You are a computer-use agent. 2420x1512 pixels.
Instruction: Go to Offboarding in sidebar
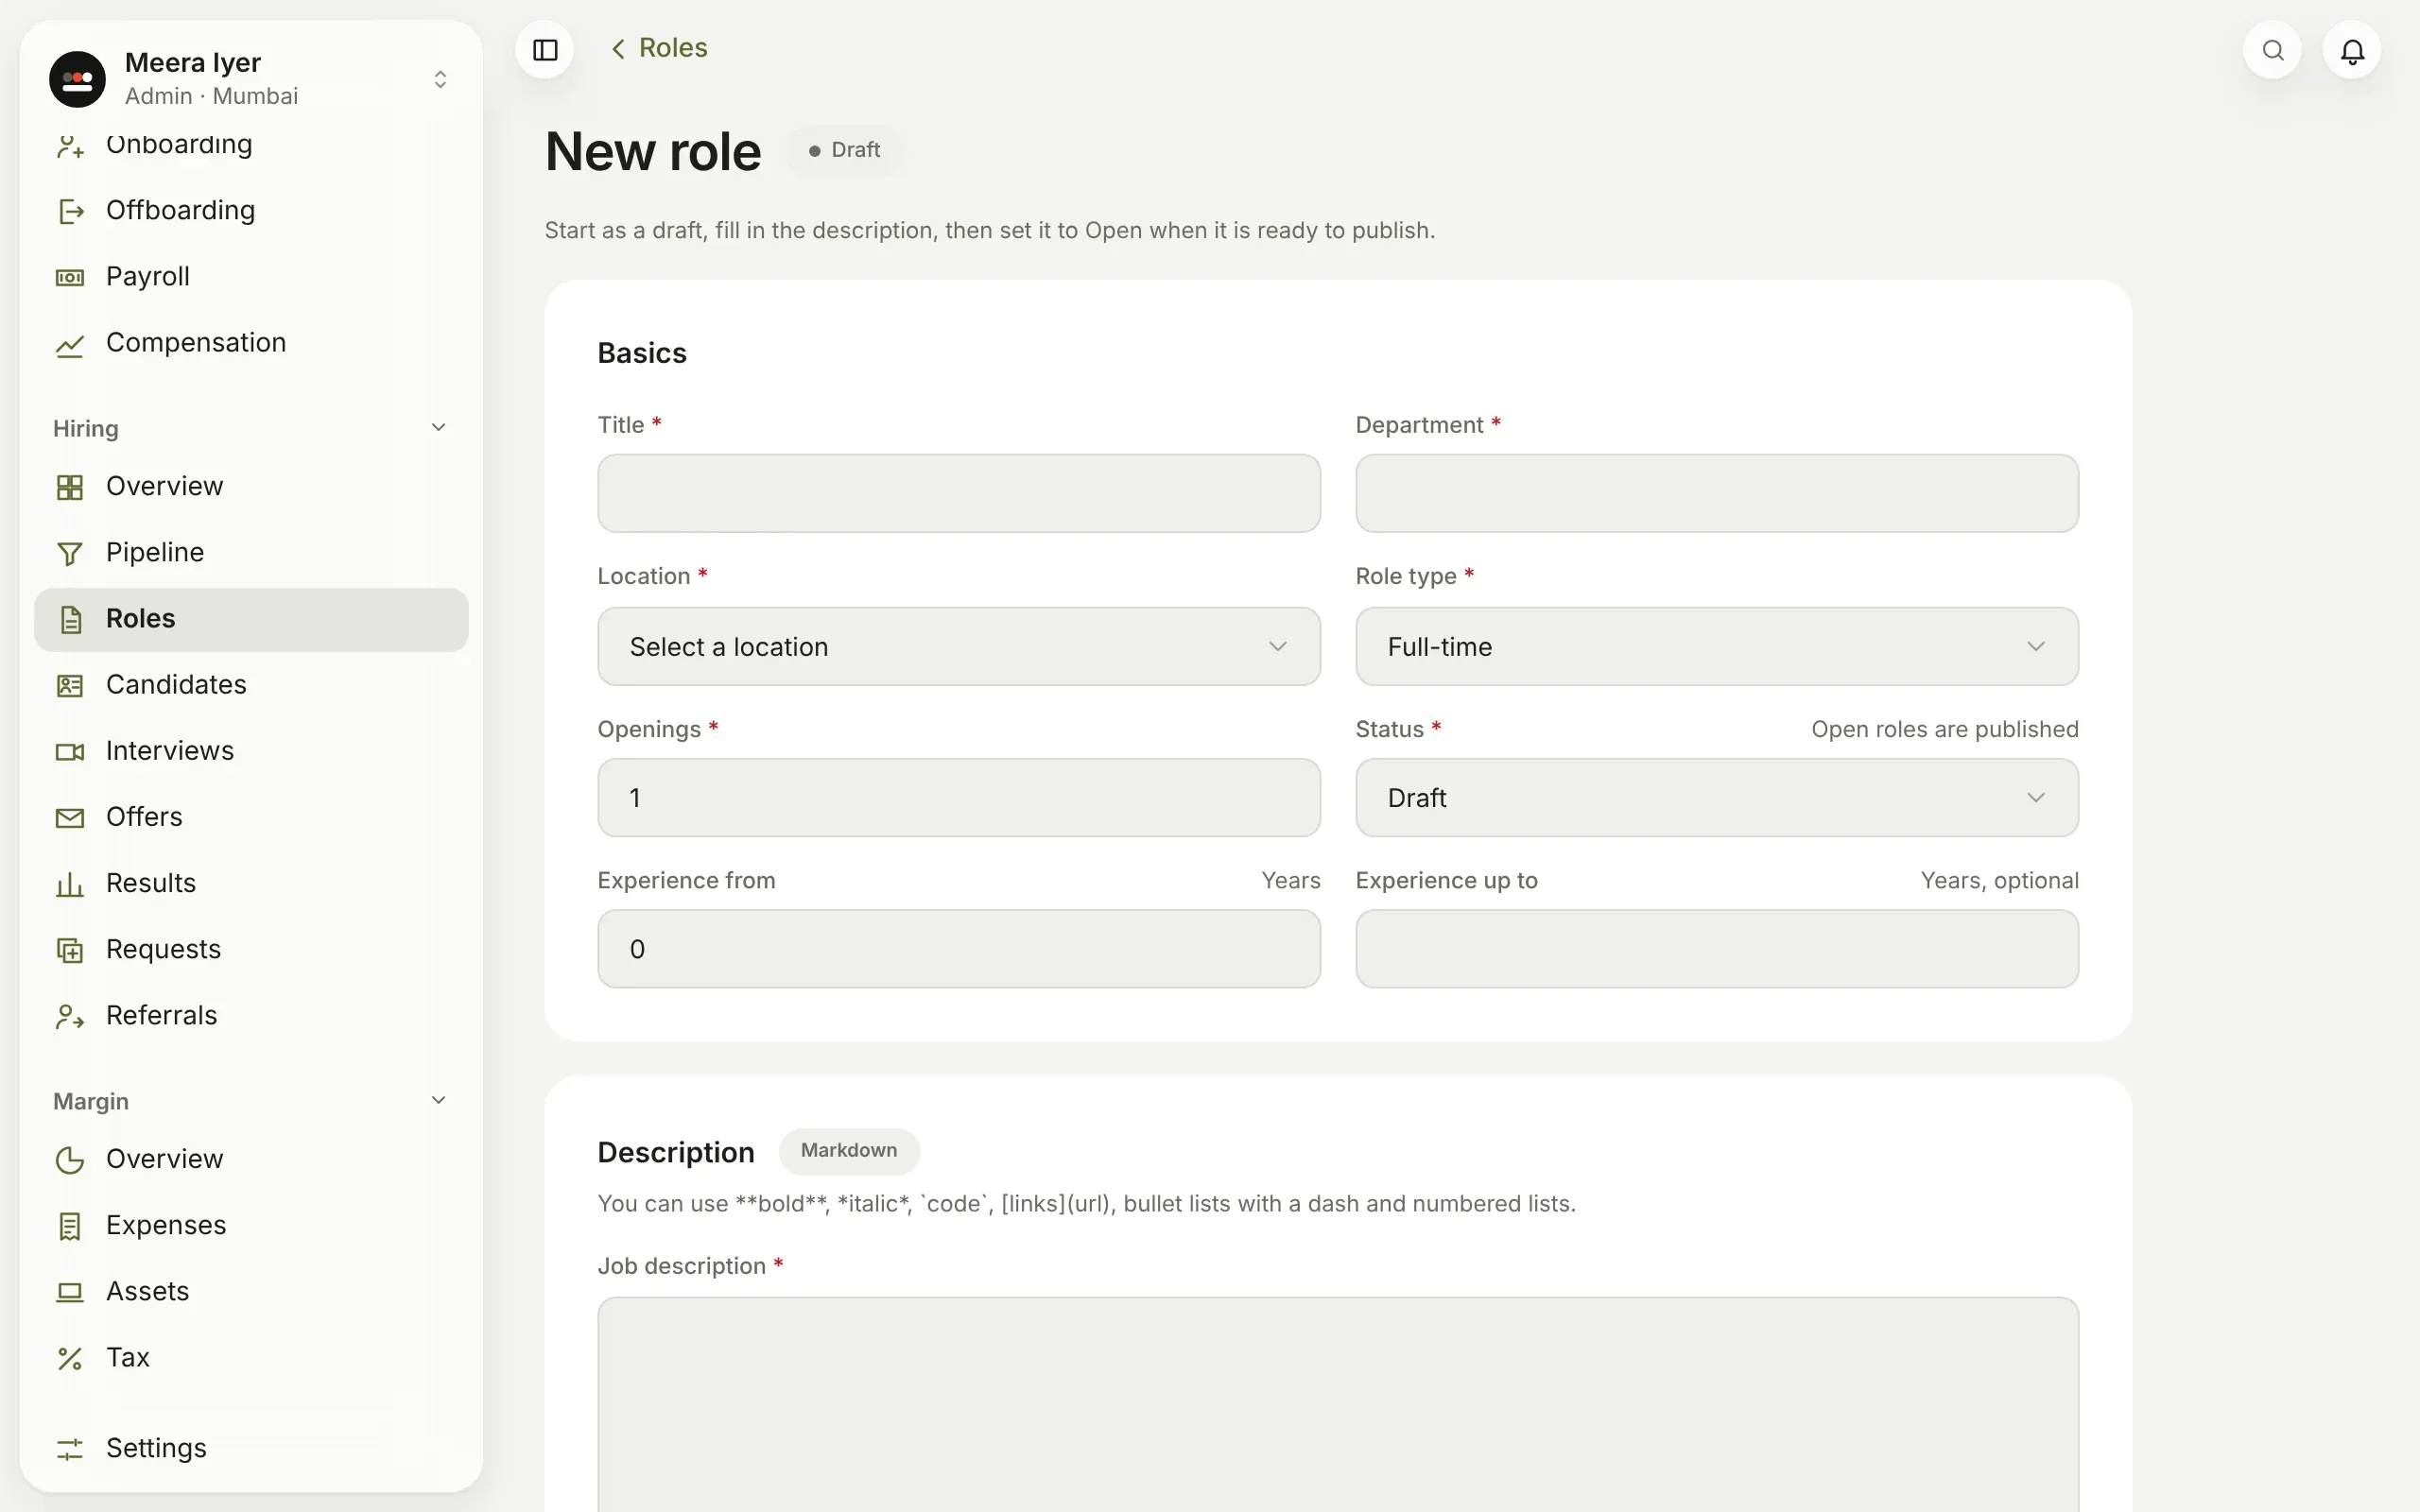point(251,211)
